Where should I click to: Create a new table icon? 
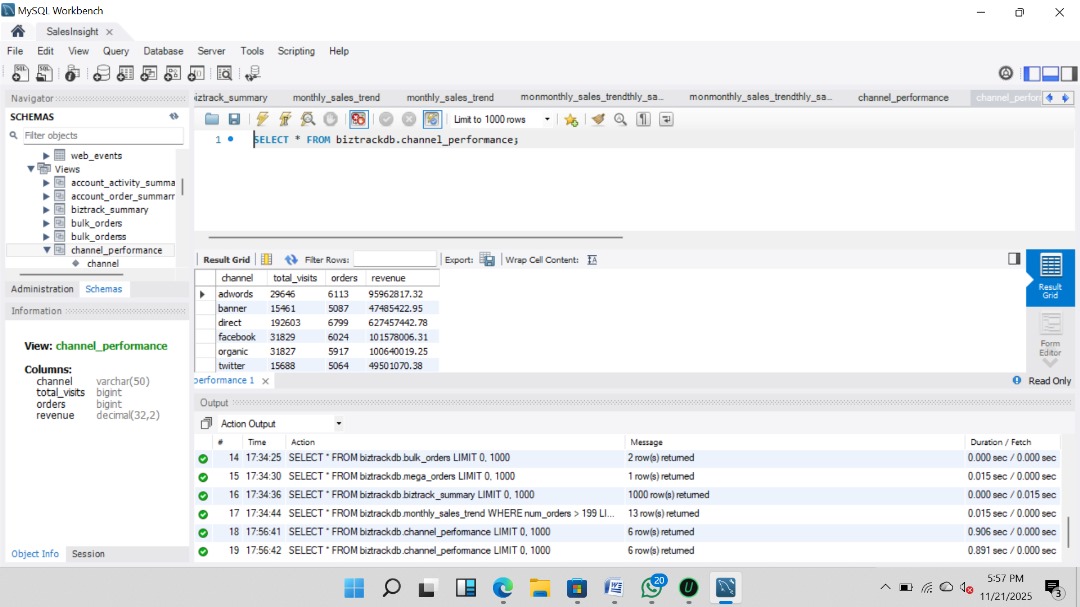[x=125, y=73]
